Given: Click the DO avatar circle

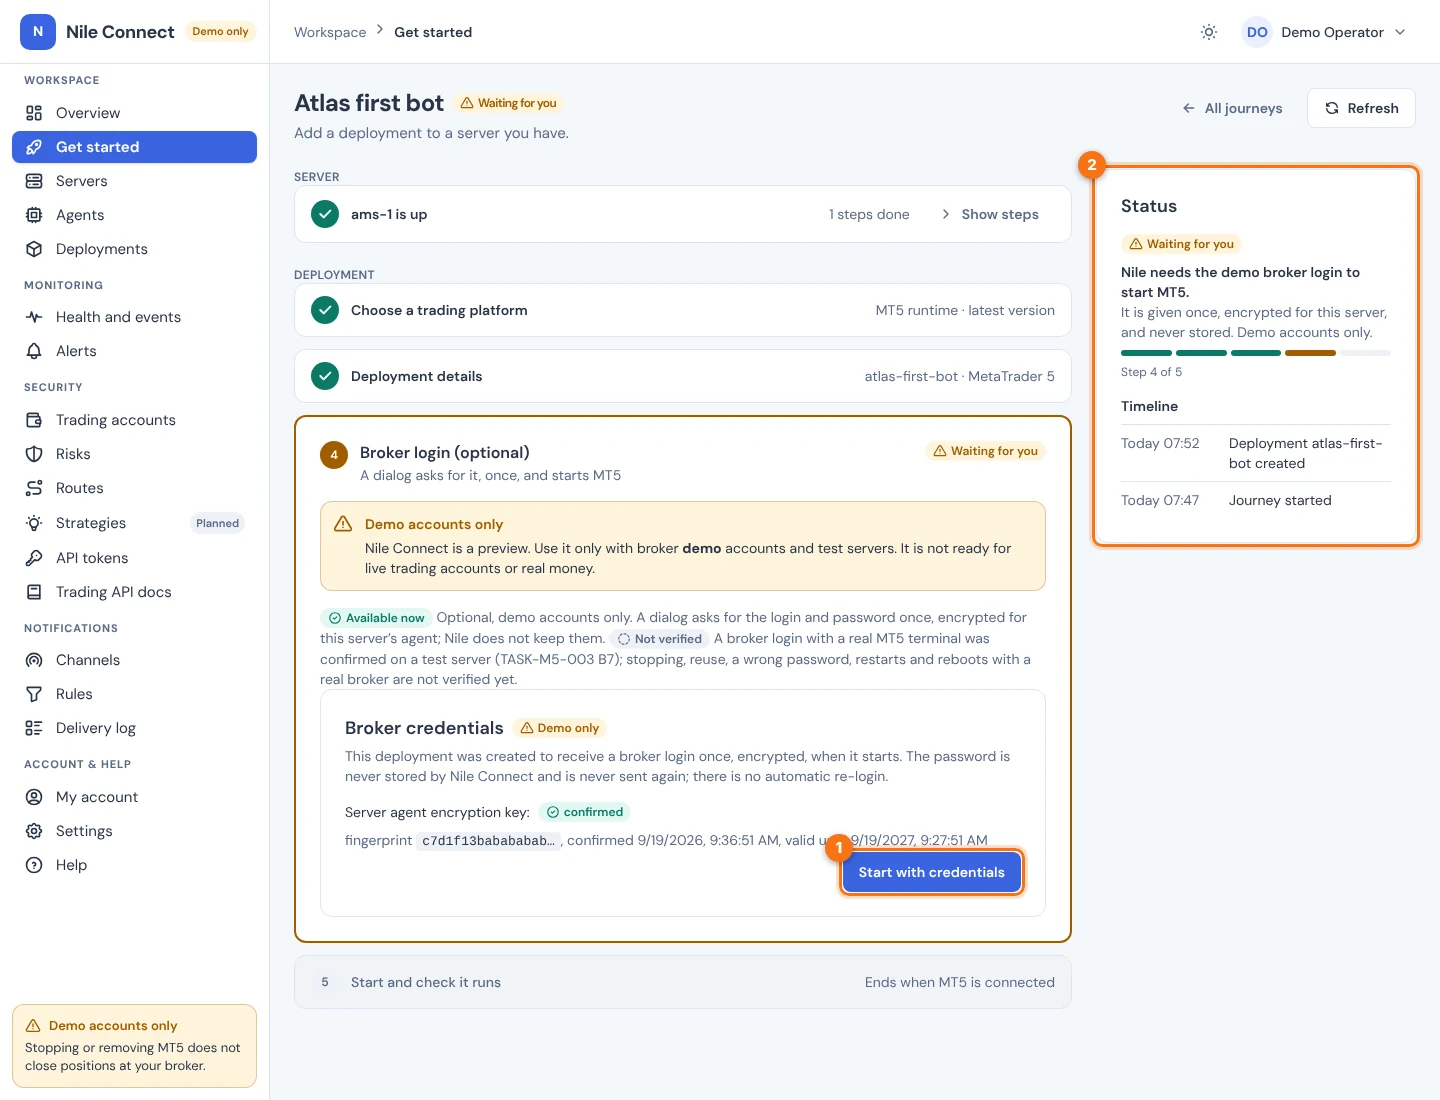Looking at the screenshot, I should pos(1257,32).
